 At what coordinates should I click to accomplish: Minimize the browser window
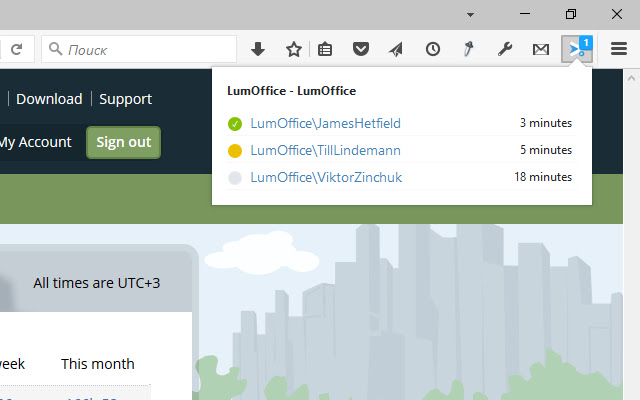[x=525, y=14]
